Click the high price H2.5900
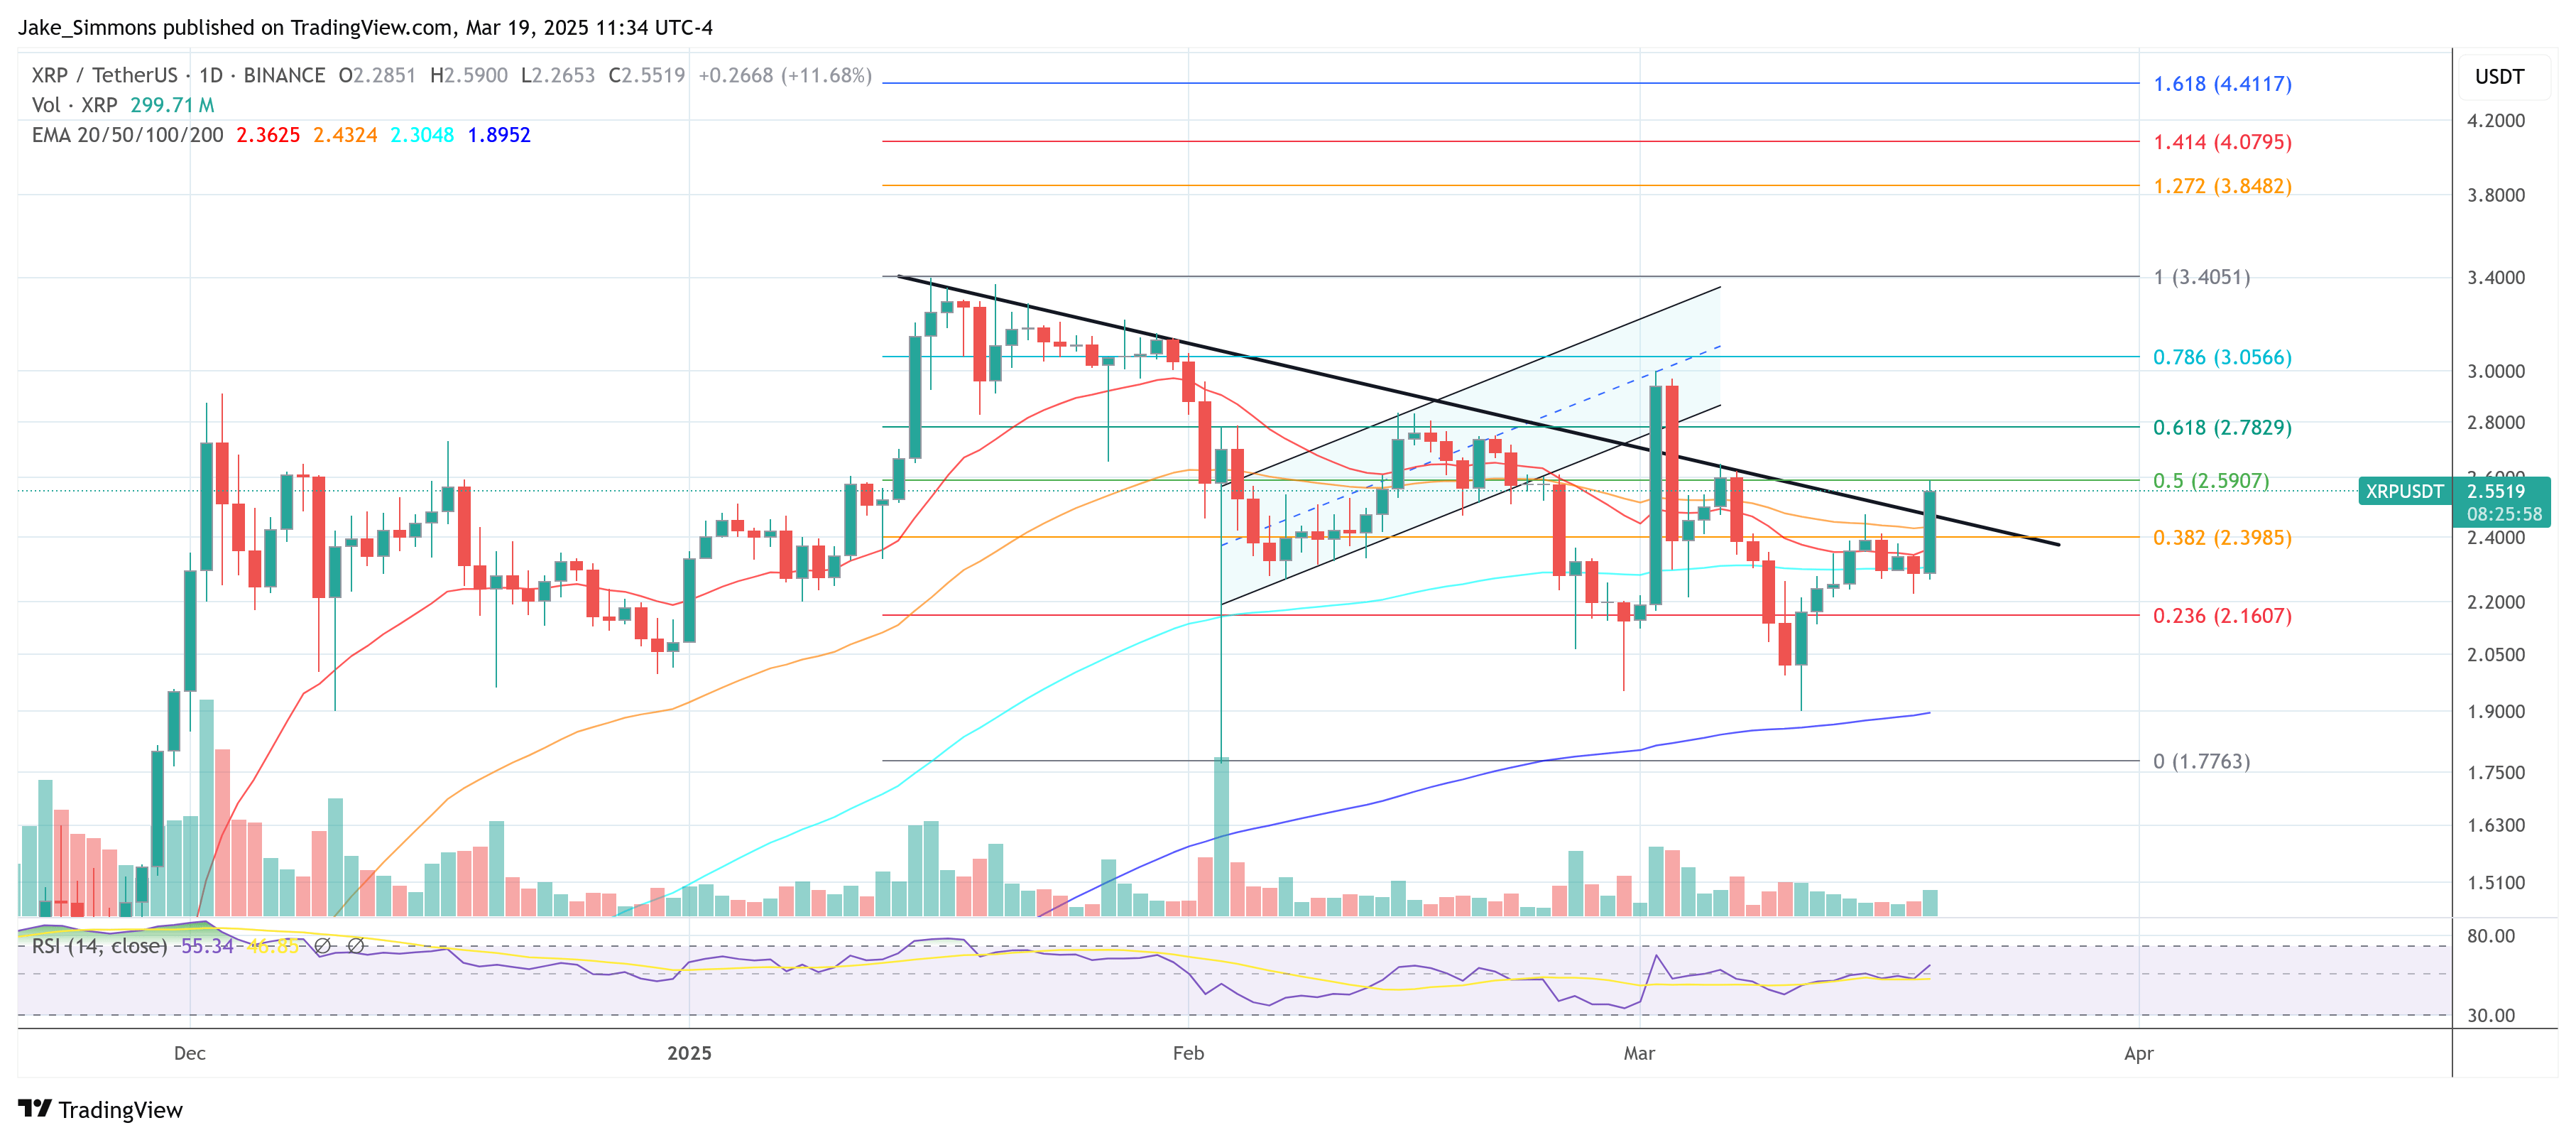 (x=469, y=75)
